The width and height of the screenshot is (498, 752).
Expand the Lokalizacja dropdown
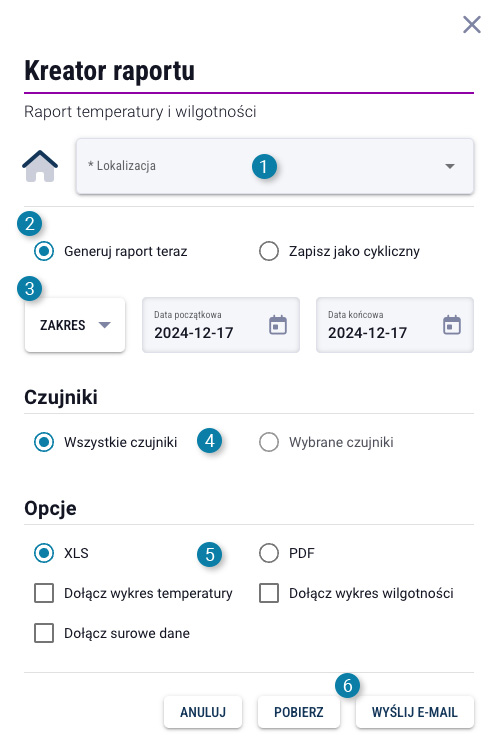tap(275, 166)
